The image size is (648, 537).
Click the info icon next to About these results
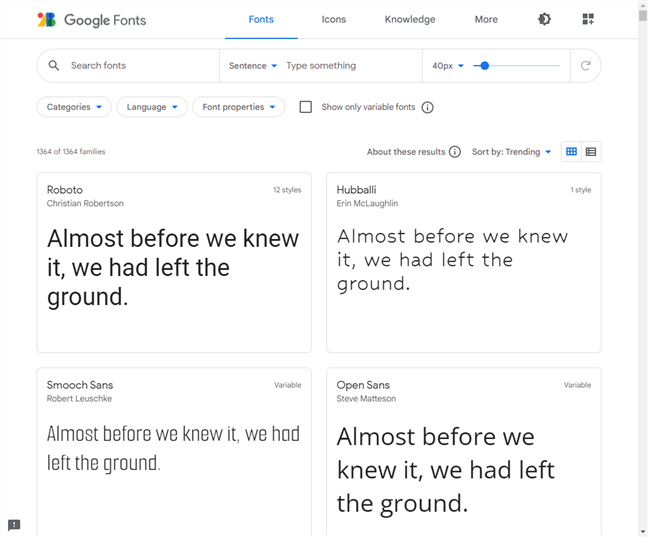tap(455, 152)
